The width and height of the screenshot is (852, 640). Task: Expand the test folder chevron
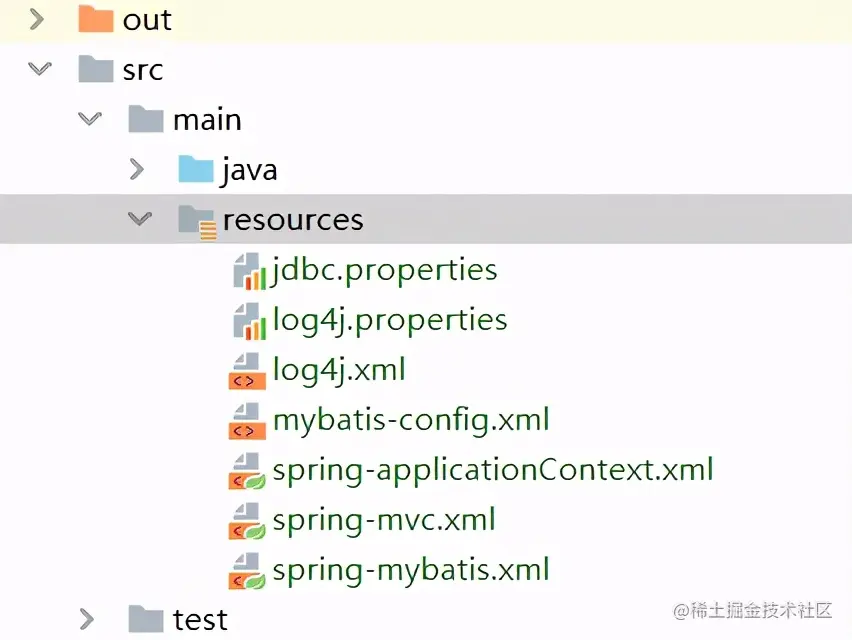tap(86, 619)
